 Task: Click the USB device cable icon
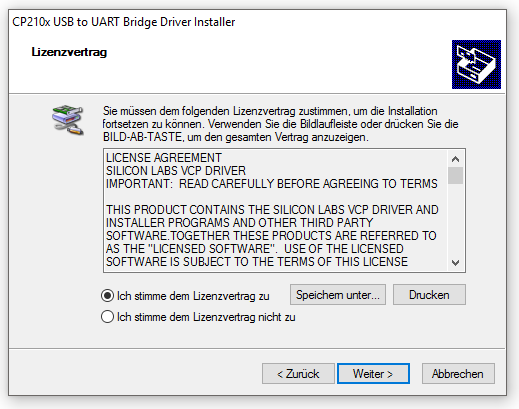(68, 120)
